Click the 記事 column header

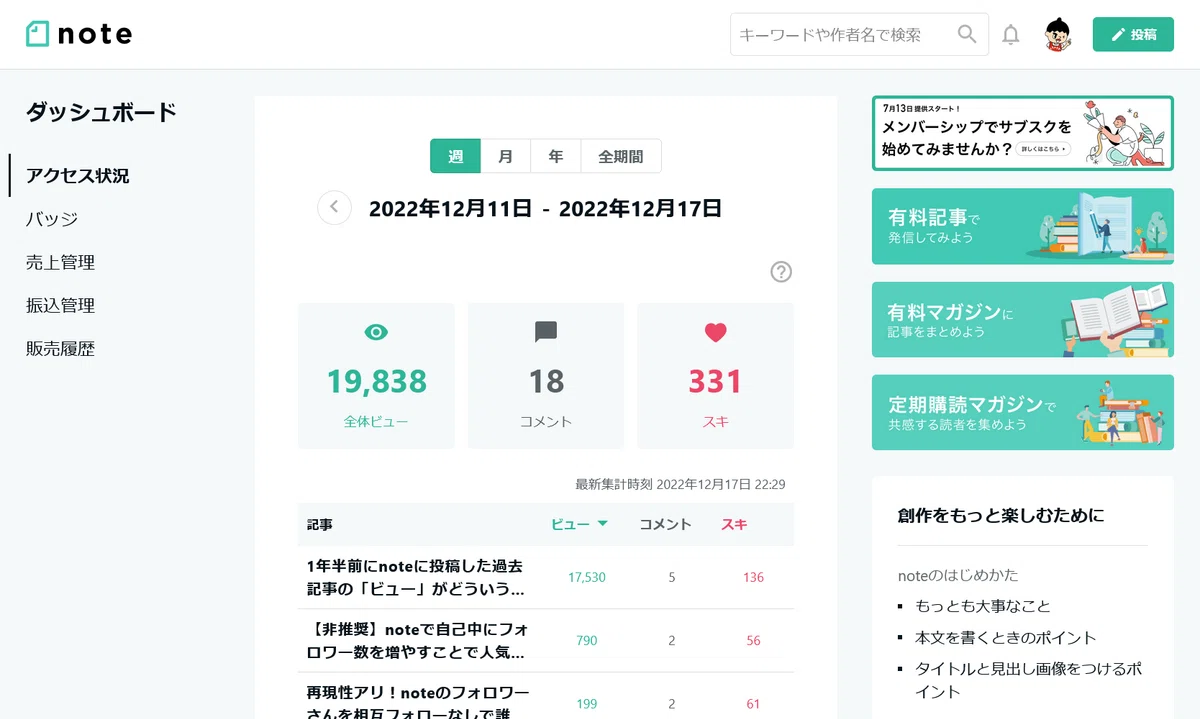point(320,524)
